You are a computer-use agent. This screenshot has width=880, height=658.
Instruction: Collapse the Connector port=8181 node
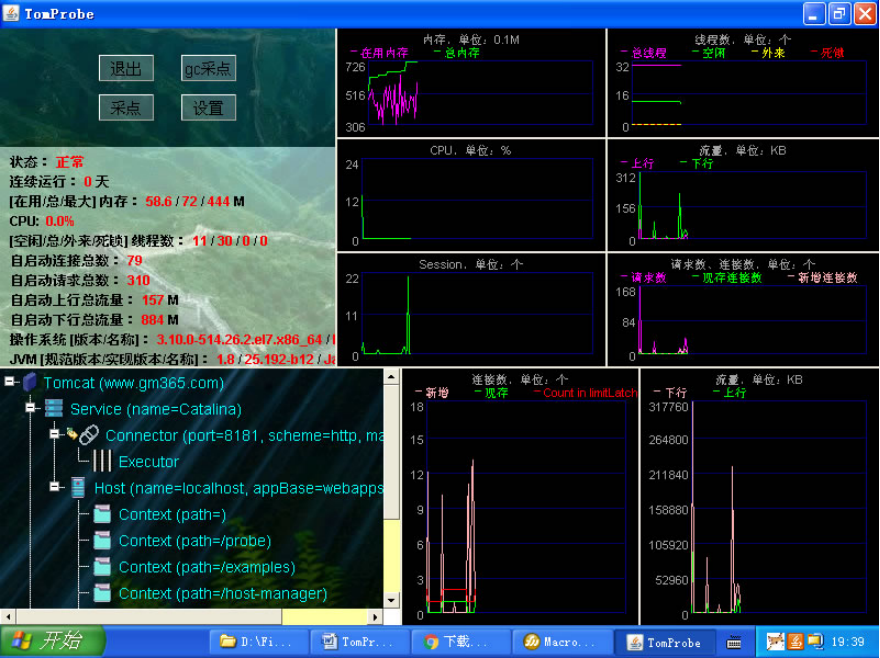point(54,433)
